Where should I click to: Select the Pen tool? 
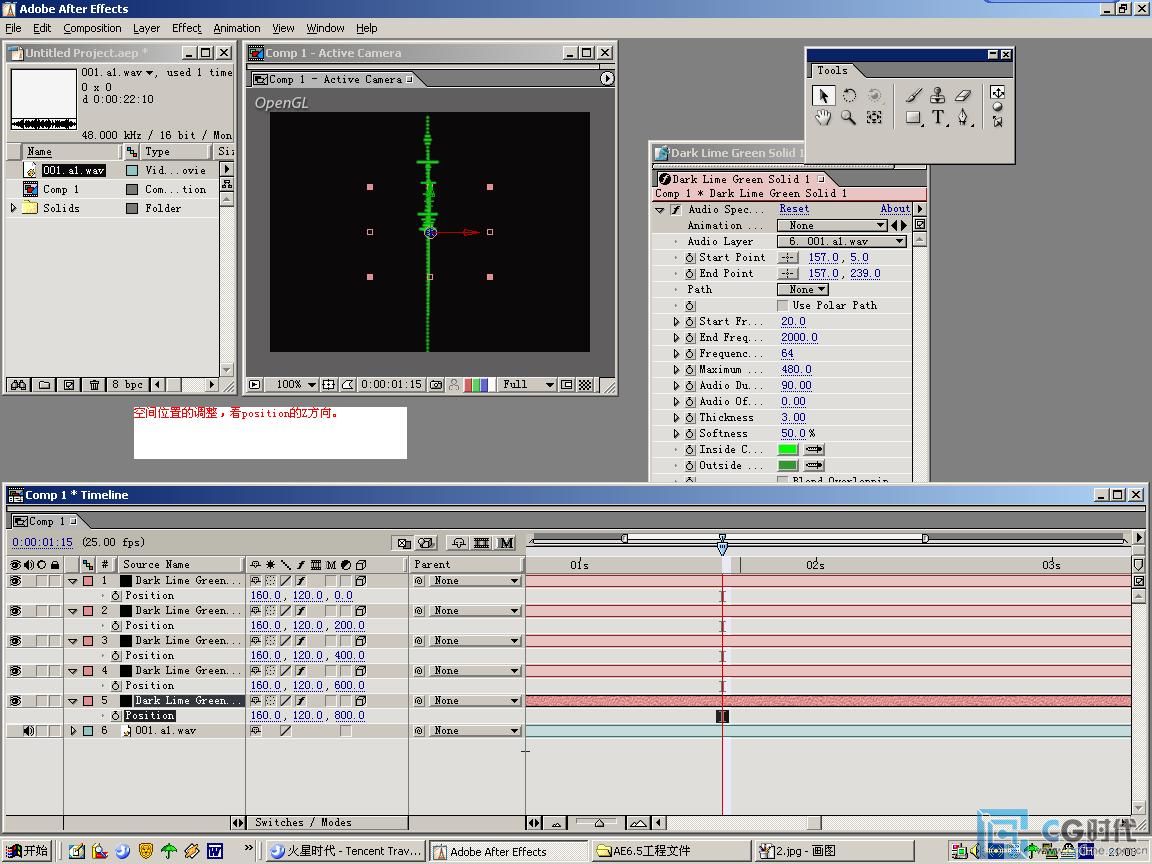963,118
